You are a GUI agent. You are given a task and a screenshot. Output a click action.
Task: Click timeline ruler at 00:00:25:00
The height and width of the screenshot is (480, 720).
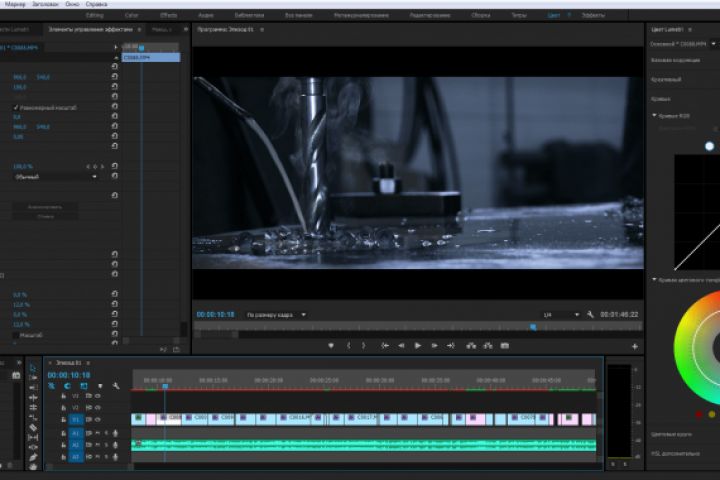(323, 380)
